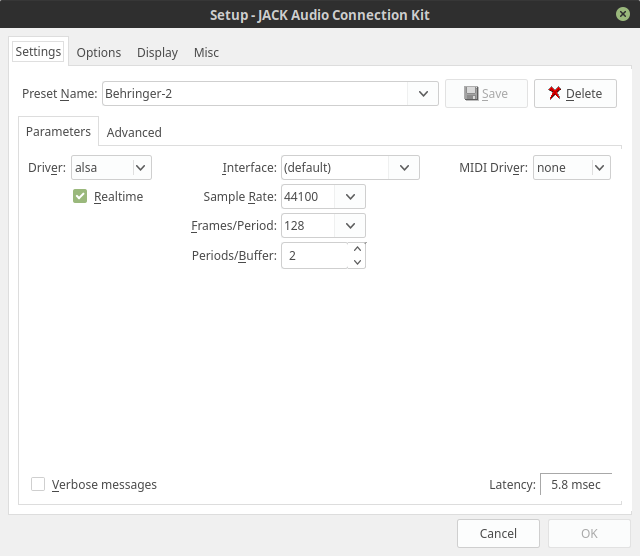The height and width of the screenshot is (556, 640).
Task: Click the Cancel button
Action: pos(498,534)
